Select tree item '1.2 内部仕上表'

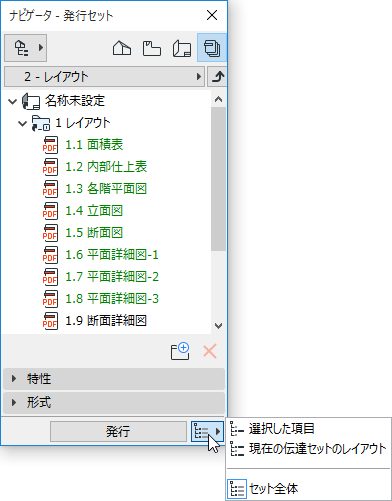click(106, 167)
